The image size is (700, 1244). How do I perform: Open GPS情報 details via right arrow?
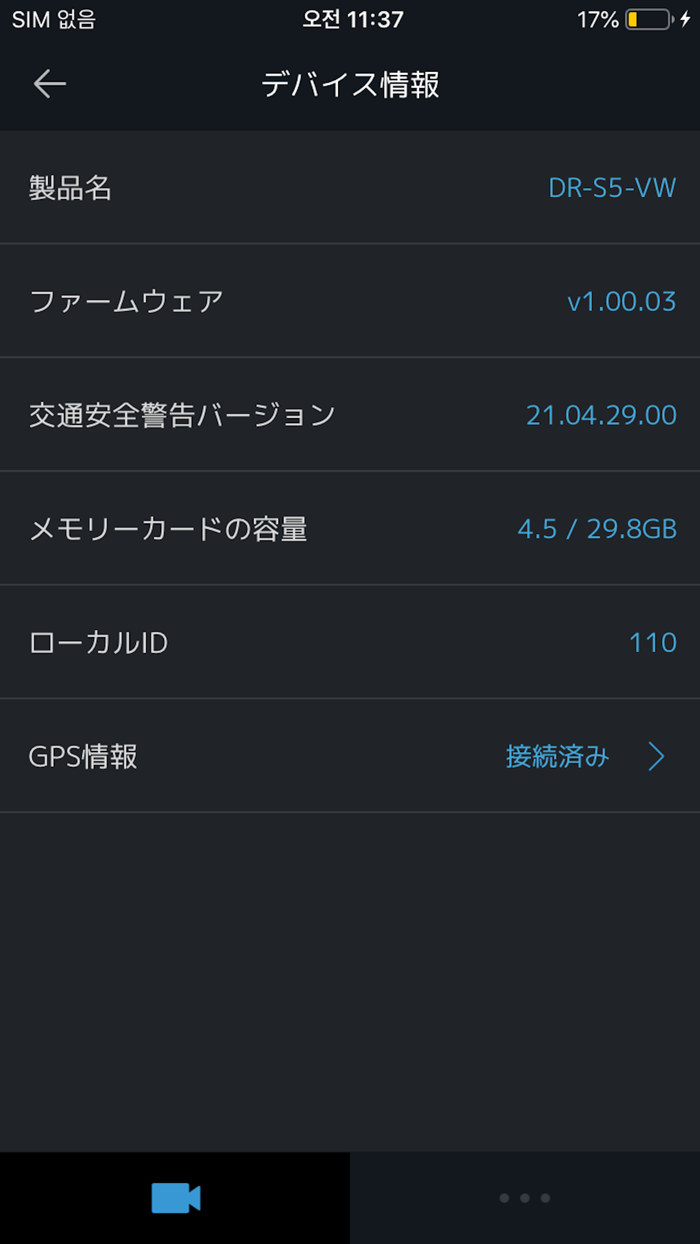[x=657, y=756]
